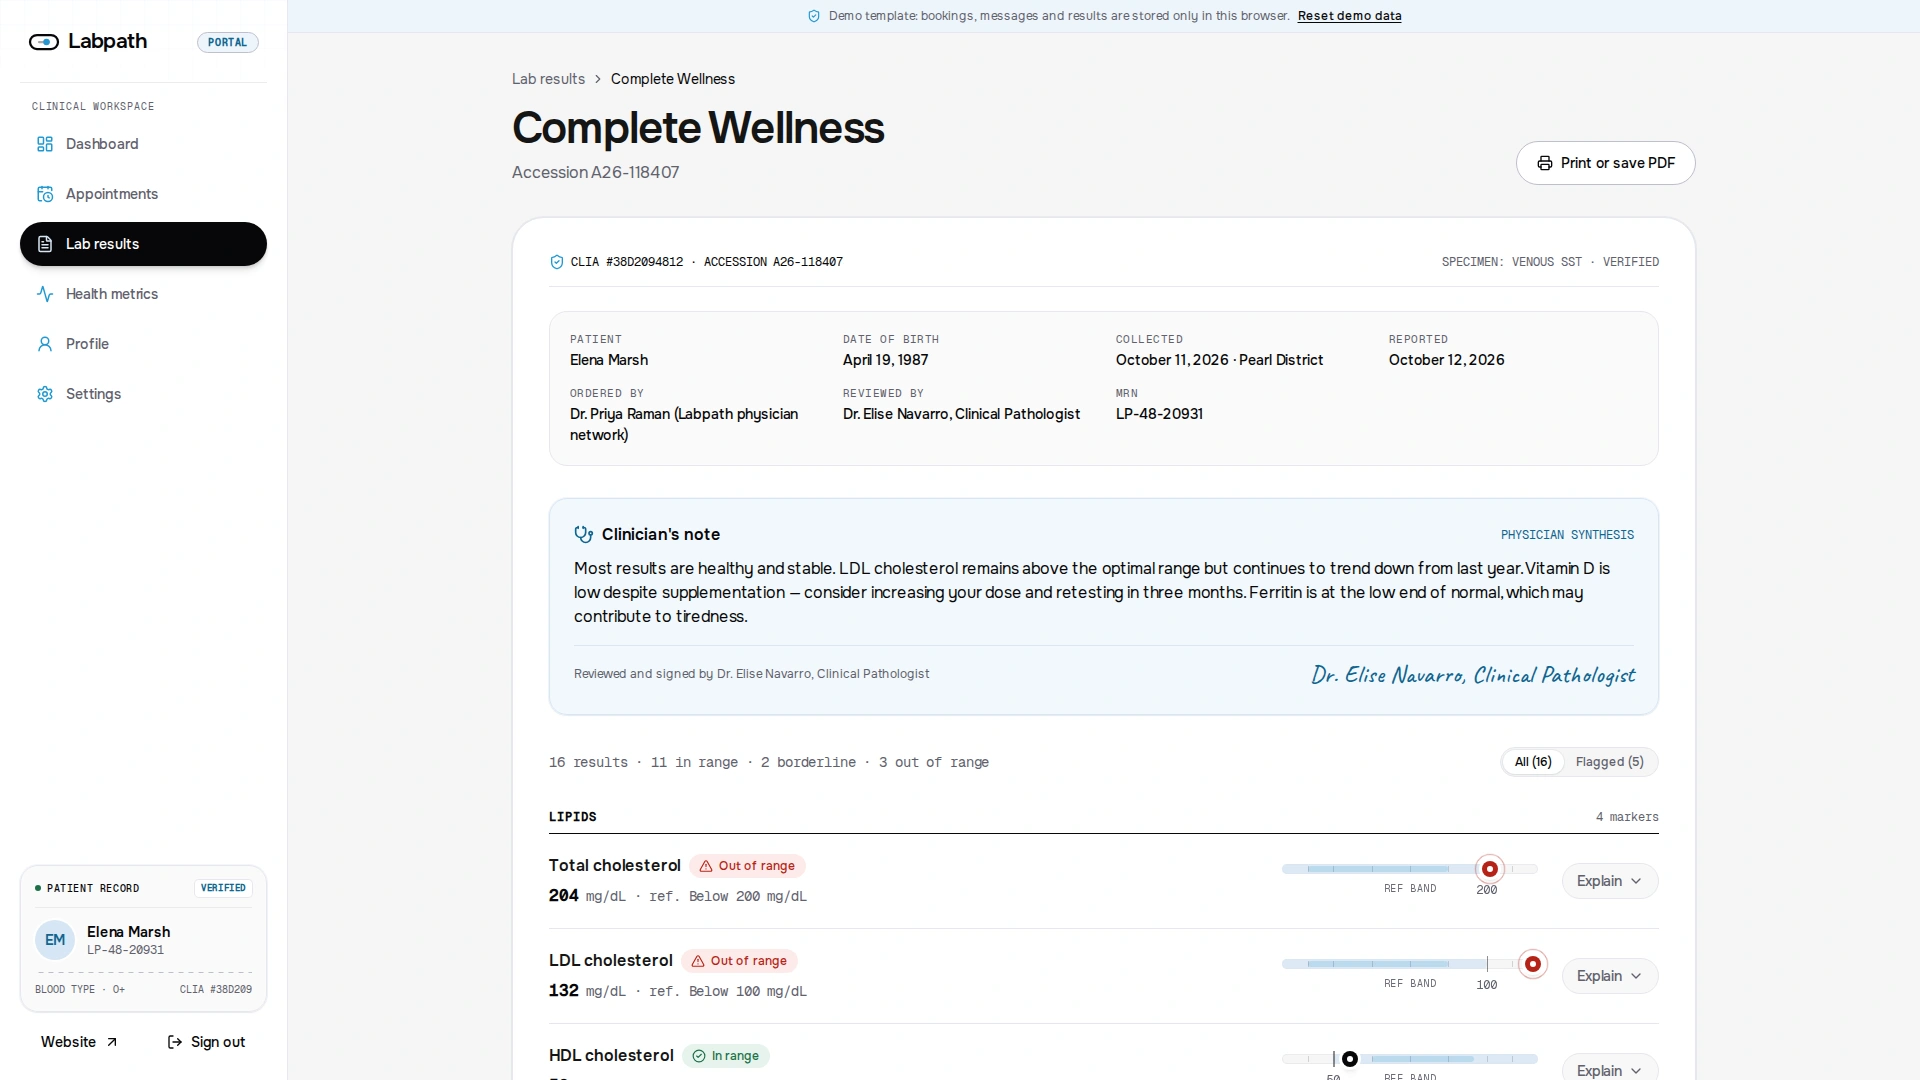
Task: Click the Lab results document icon
Action: (x=45, y=244)
